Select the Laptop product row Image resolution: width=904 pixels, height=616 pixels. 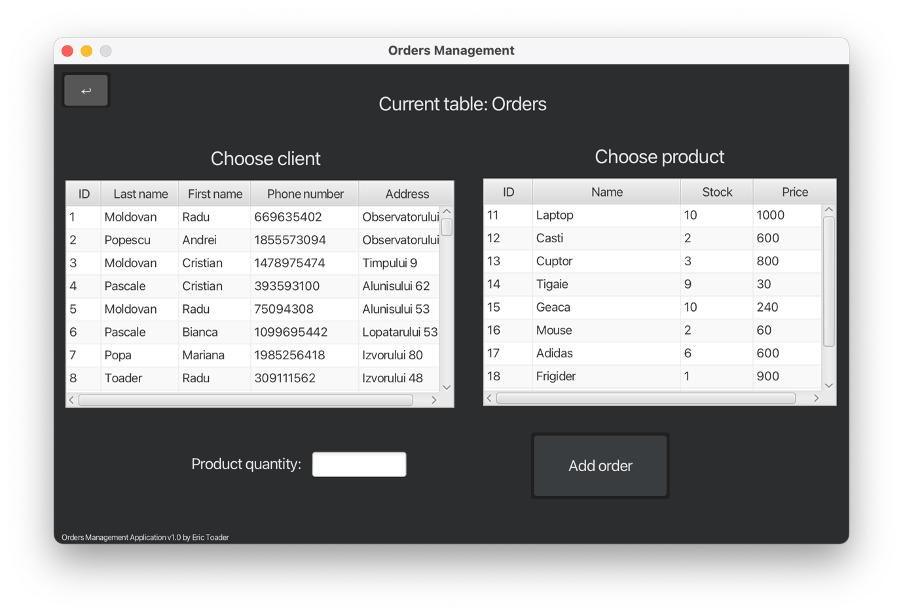point(653,215)
